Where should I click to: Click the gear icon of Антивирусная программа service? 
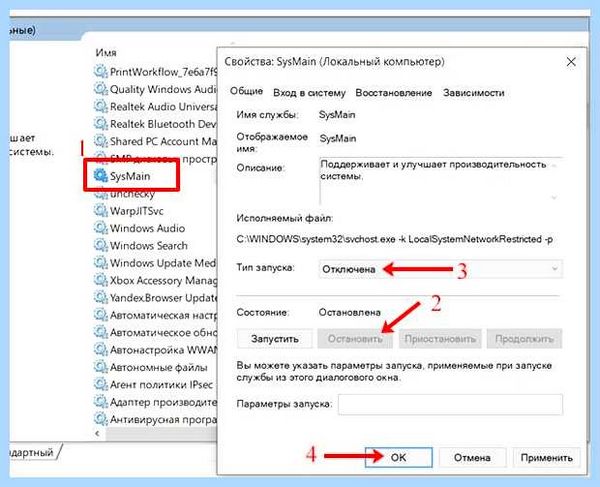101,419
